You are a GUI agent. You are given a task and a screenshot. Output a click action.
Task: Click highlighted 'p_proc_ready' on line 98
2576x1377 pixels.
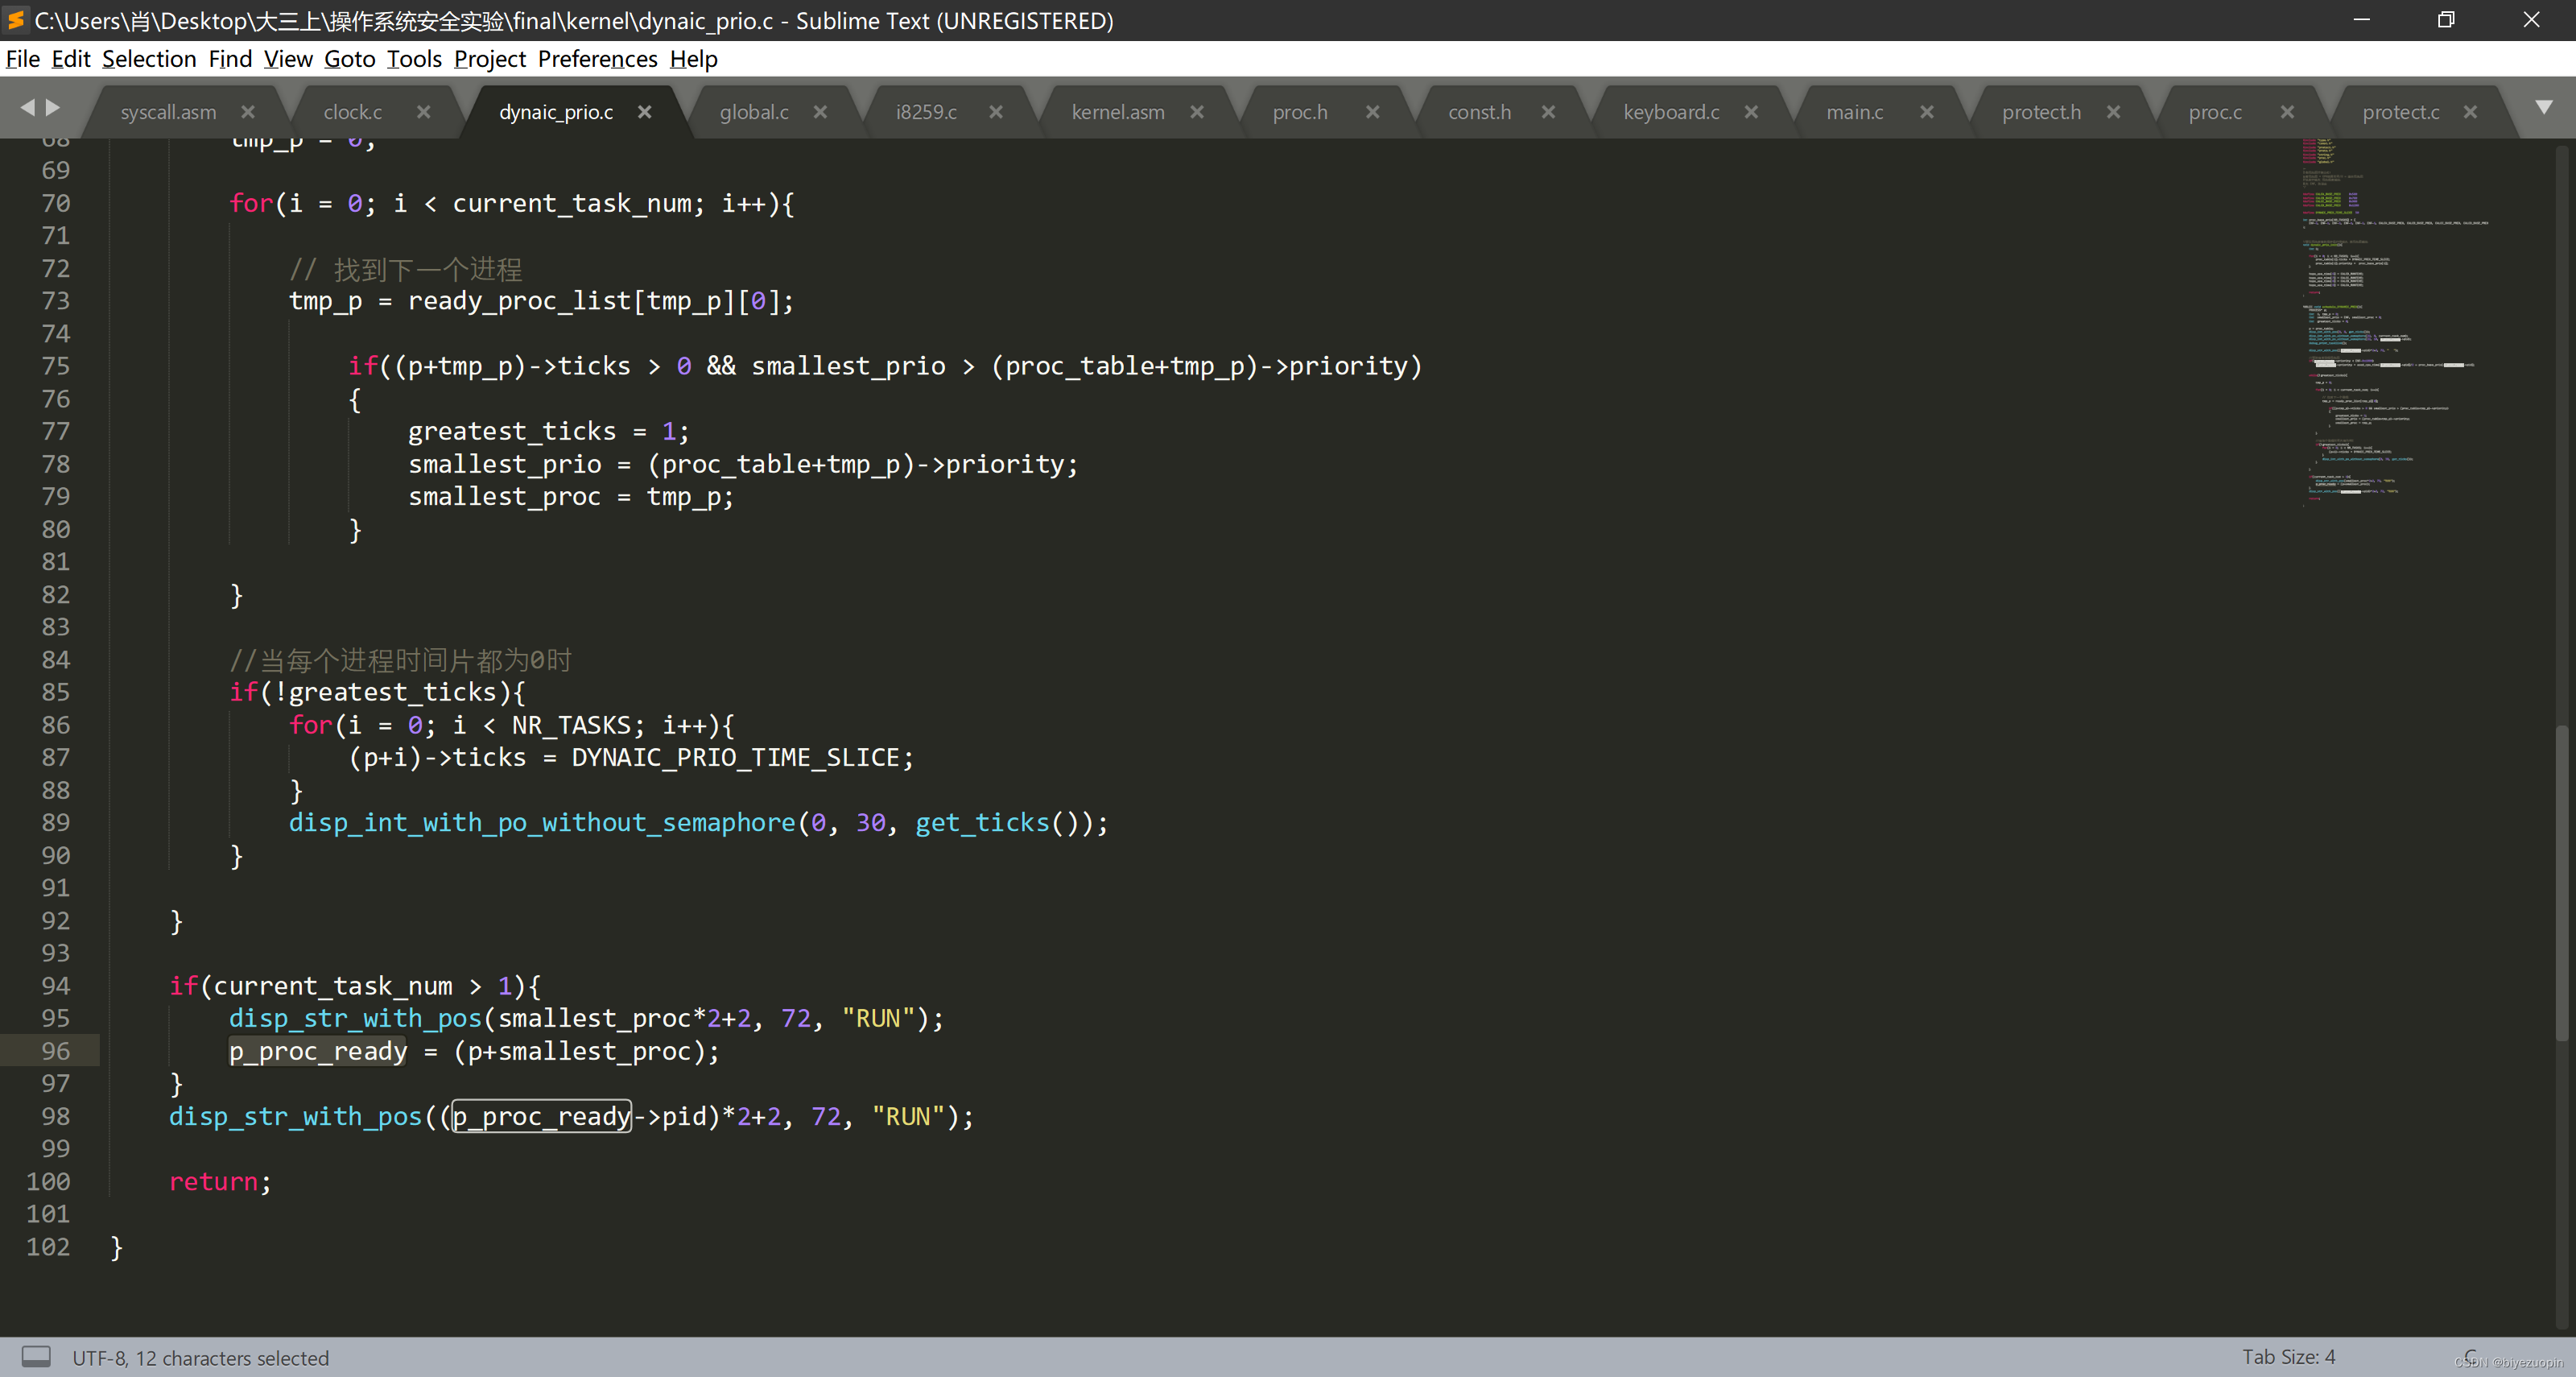[x=541, y=1116]
